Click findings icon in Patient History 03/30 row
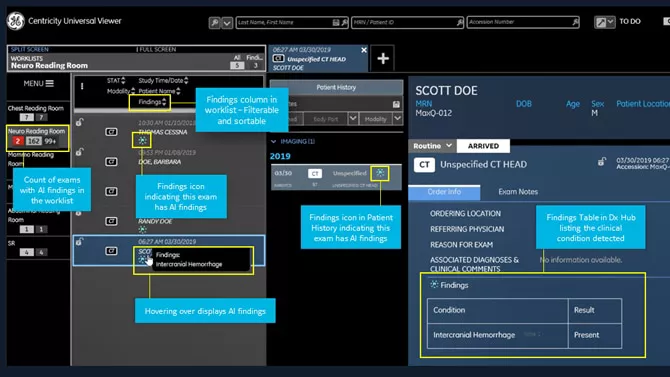The height and width of the screenshot is (377, 670). pos(380,173)
